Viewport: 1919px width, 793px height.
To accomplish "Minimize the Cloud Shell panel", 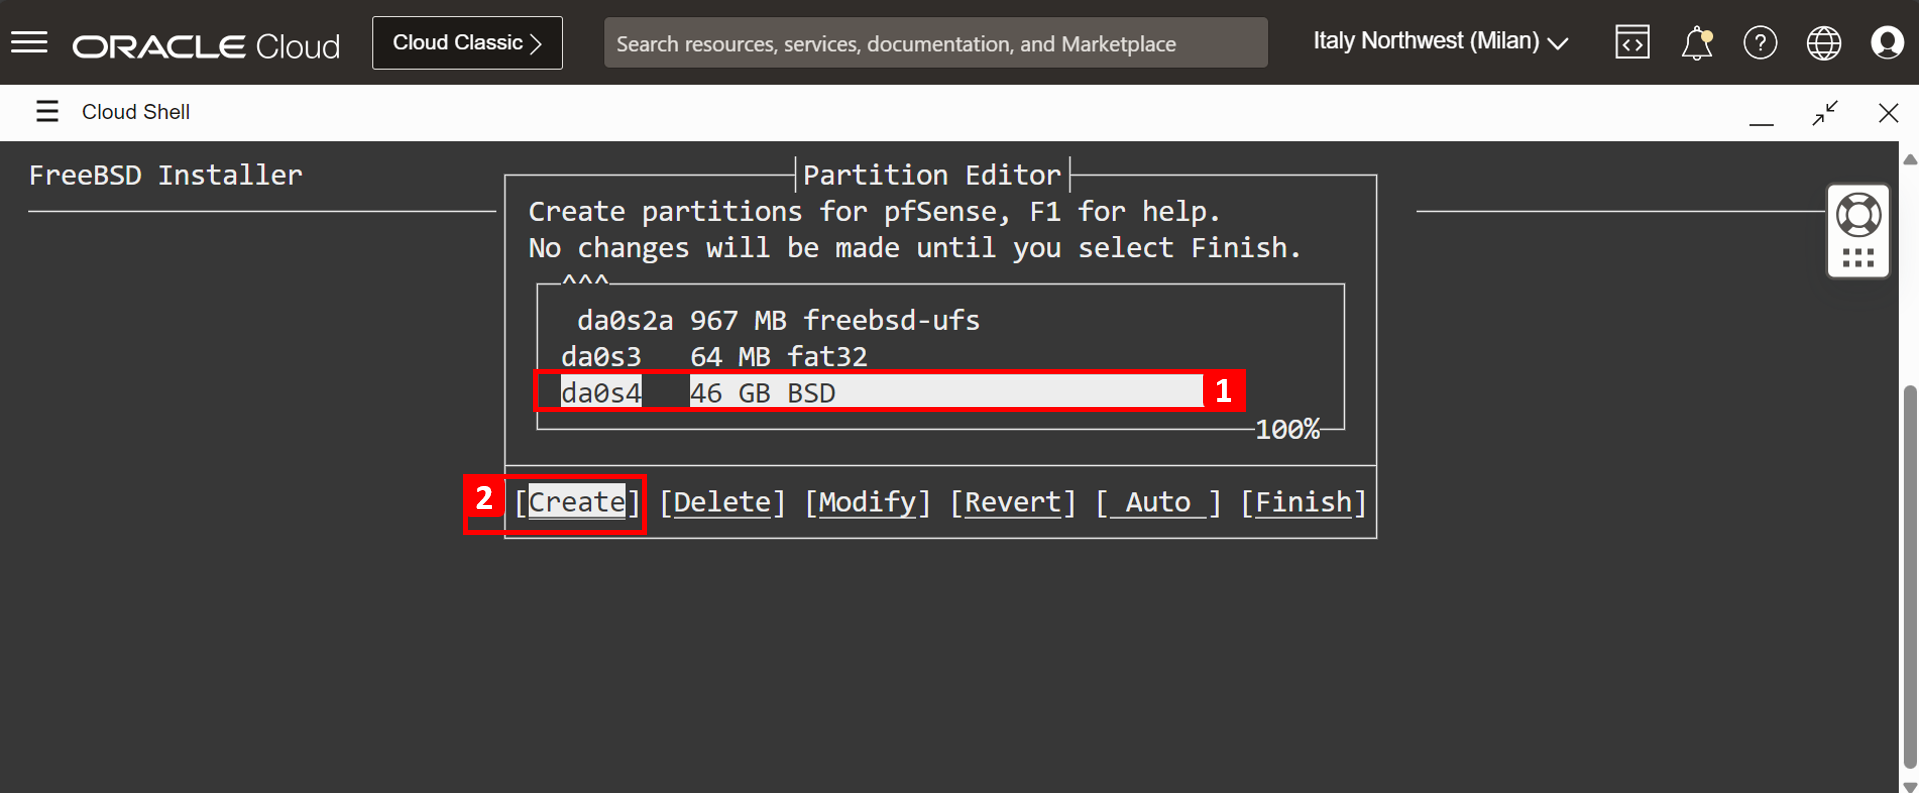I will click(x=1761, y=124).
